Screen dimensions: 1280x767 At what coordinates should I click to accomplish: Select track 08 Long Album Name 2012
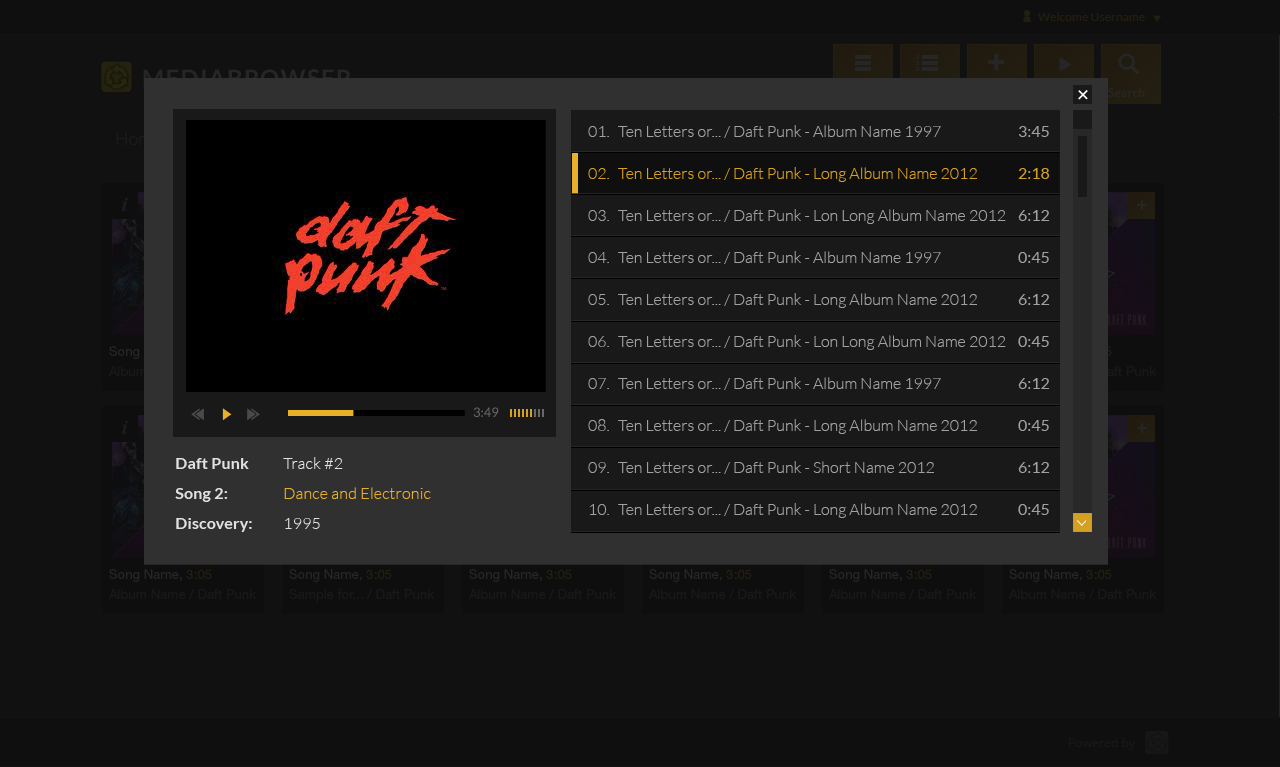pos(815,425)
